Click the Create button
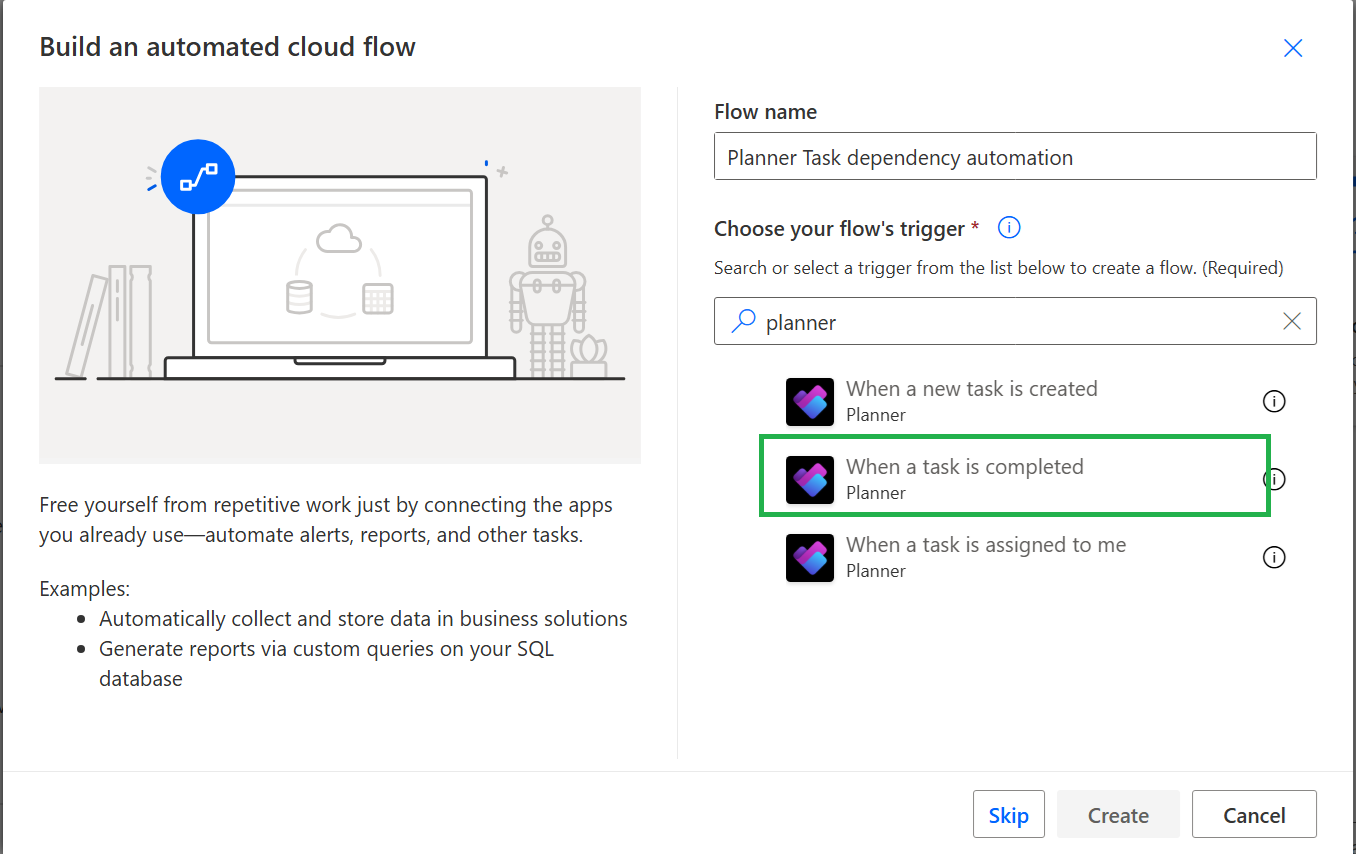The width and height of the screenshot is (1356, 854). point(1118,815)
